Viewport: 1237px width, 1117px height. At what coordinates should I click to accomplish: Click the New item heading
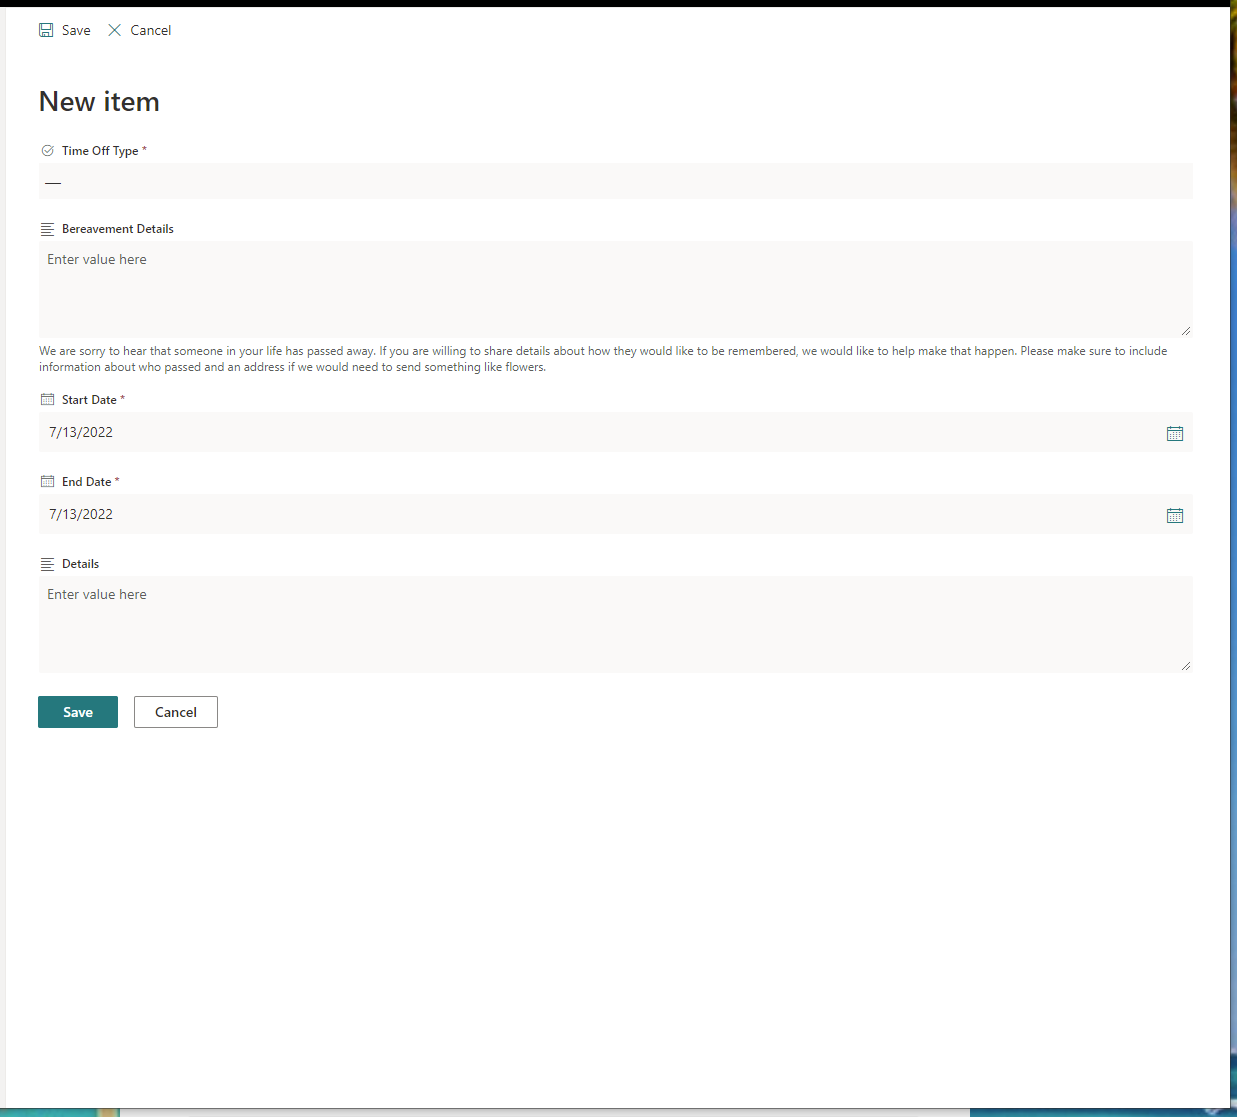tap(99, 102)
